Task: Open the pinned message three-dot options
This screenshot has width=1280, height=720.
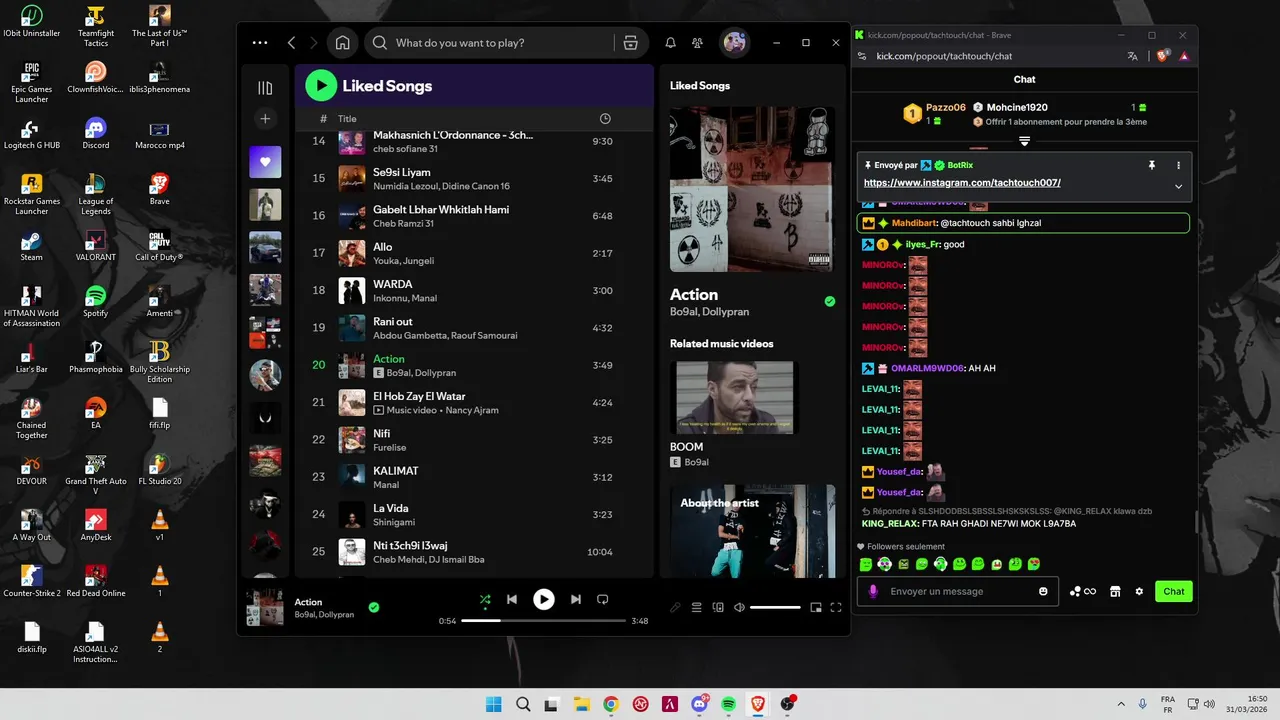Action: [x=1178, y=165]
